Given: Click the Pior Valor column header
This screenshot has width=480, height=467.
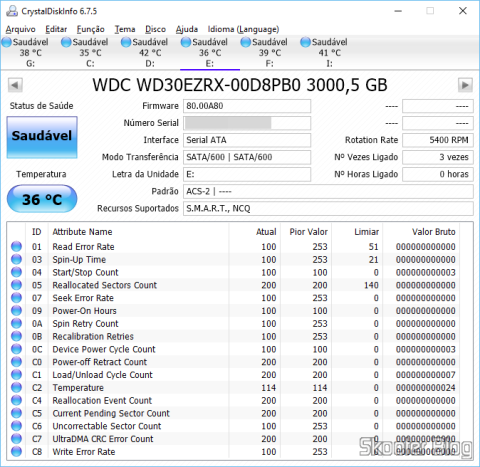Looking at the screenshot, I should pos(306,232).
